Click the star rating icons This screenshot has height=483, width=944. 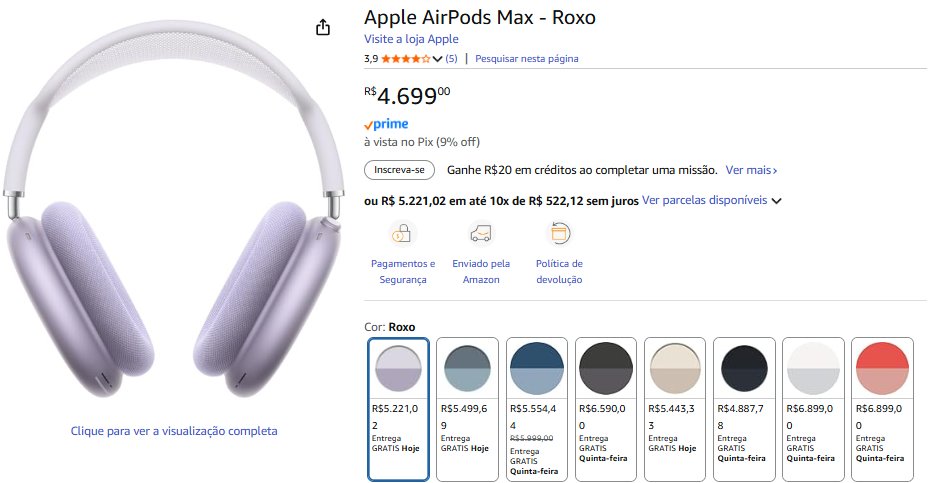click(x=405, y=59)
